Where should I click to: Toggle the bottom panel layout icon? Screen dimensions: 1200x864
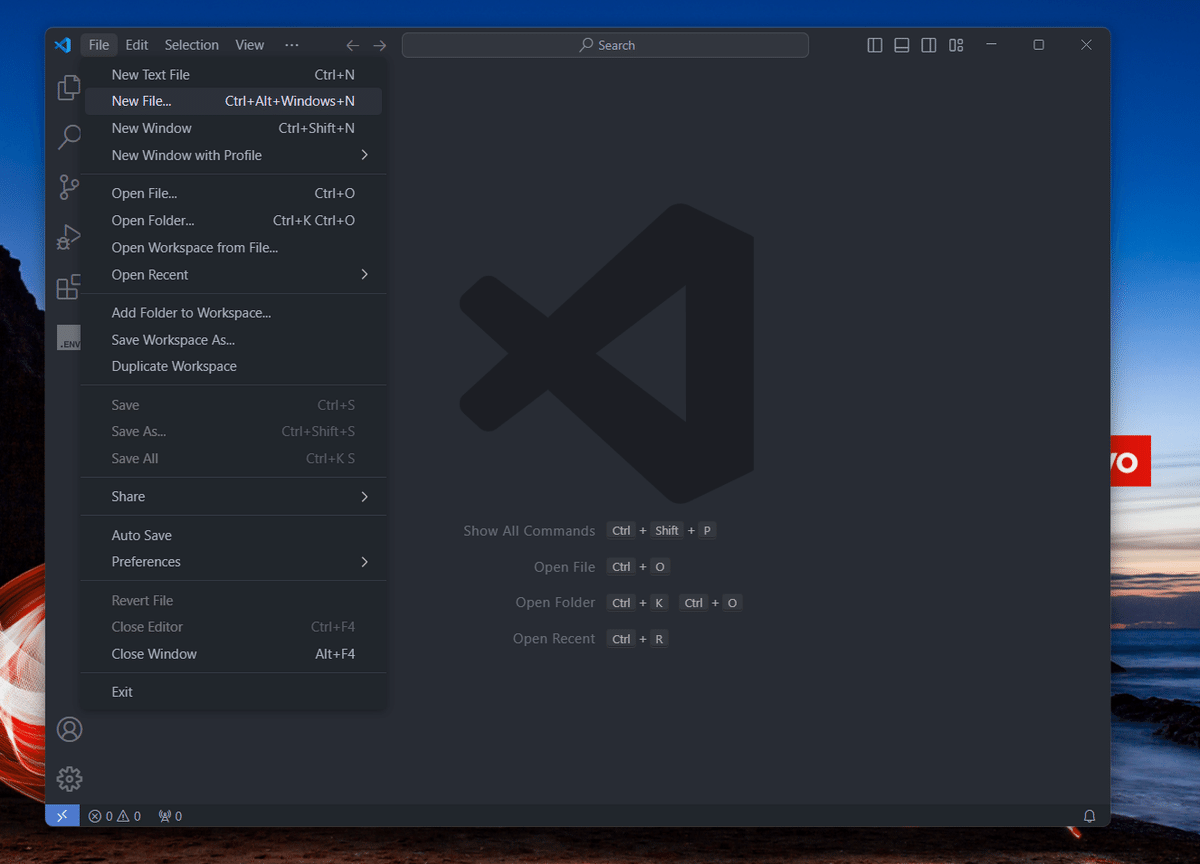tap(902, 45)
